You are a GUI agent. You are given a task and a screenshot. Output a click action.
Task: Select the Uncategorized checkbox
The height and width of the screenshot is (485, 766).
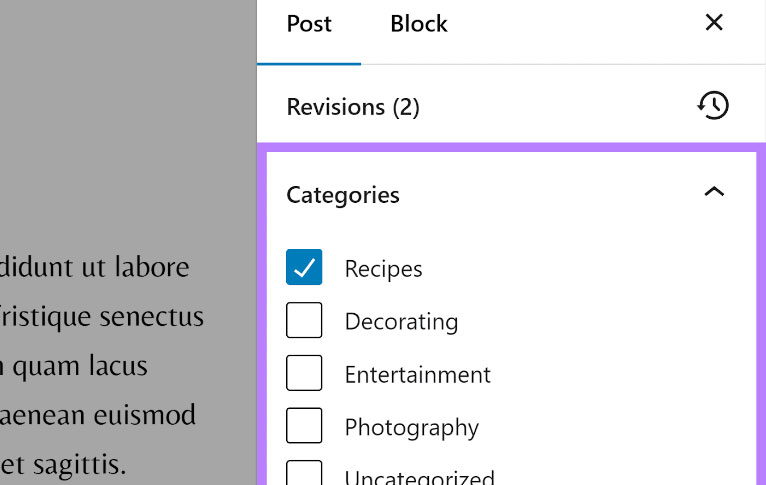click(x=304, y=474)
